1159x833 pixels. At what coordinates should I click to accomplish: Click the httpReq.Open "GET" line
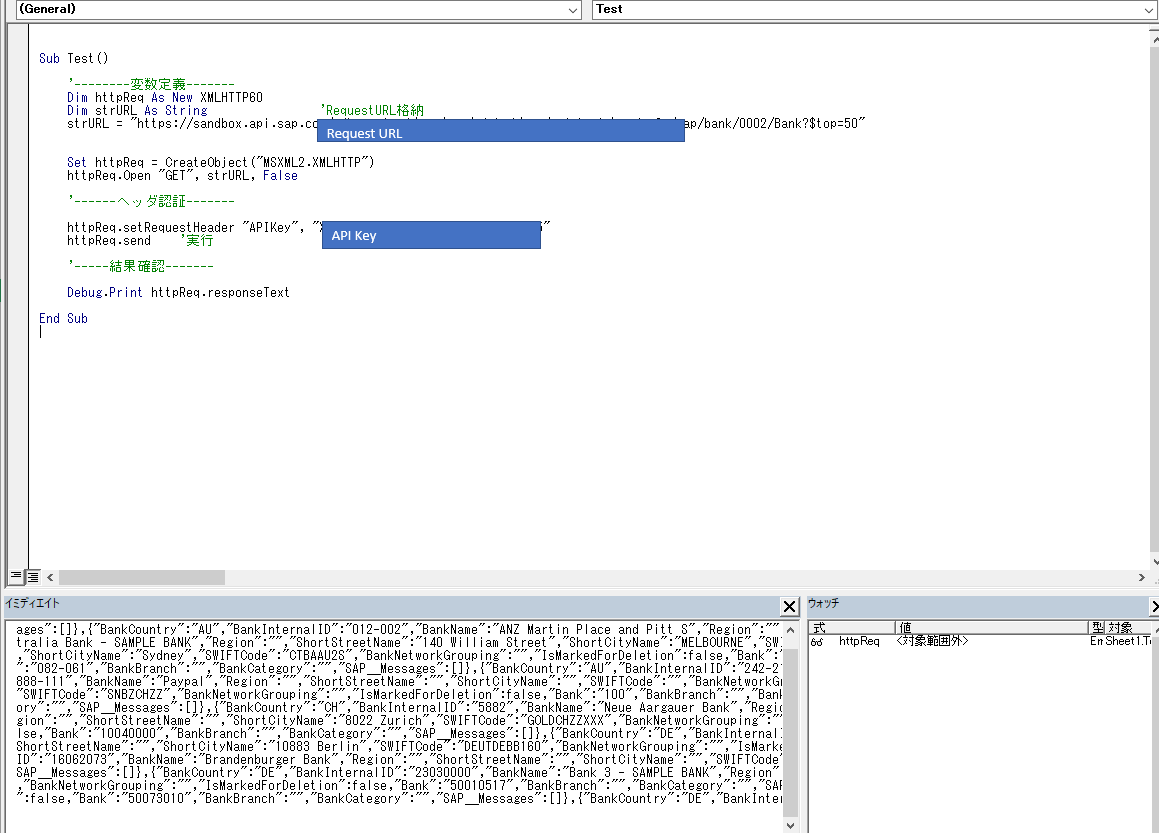point(183,175)
